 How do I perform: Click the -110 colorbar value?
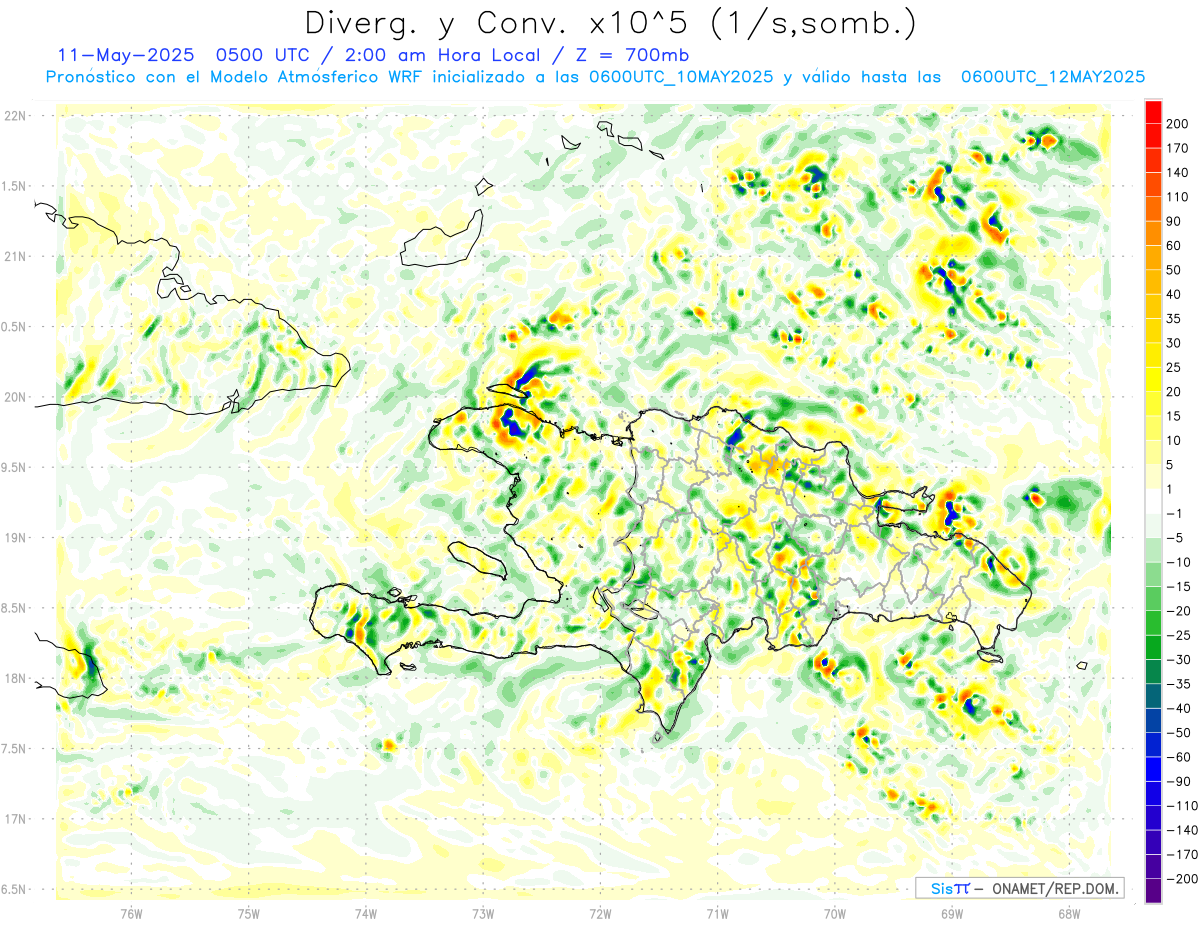1183,806
